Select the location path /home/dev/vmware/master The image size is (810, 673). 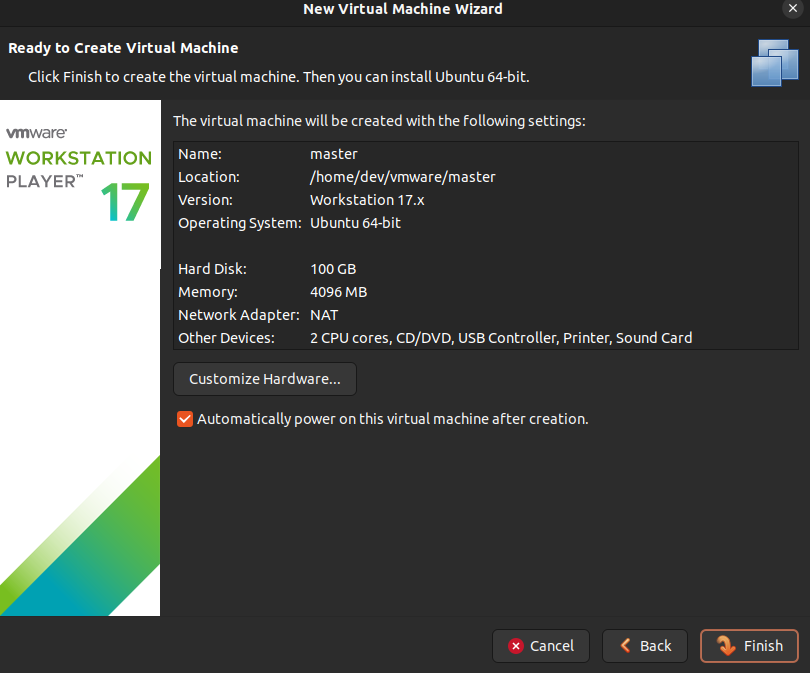(402, 177)
